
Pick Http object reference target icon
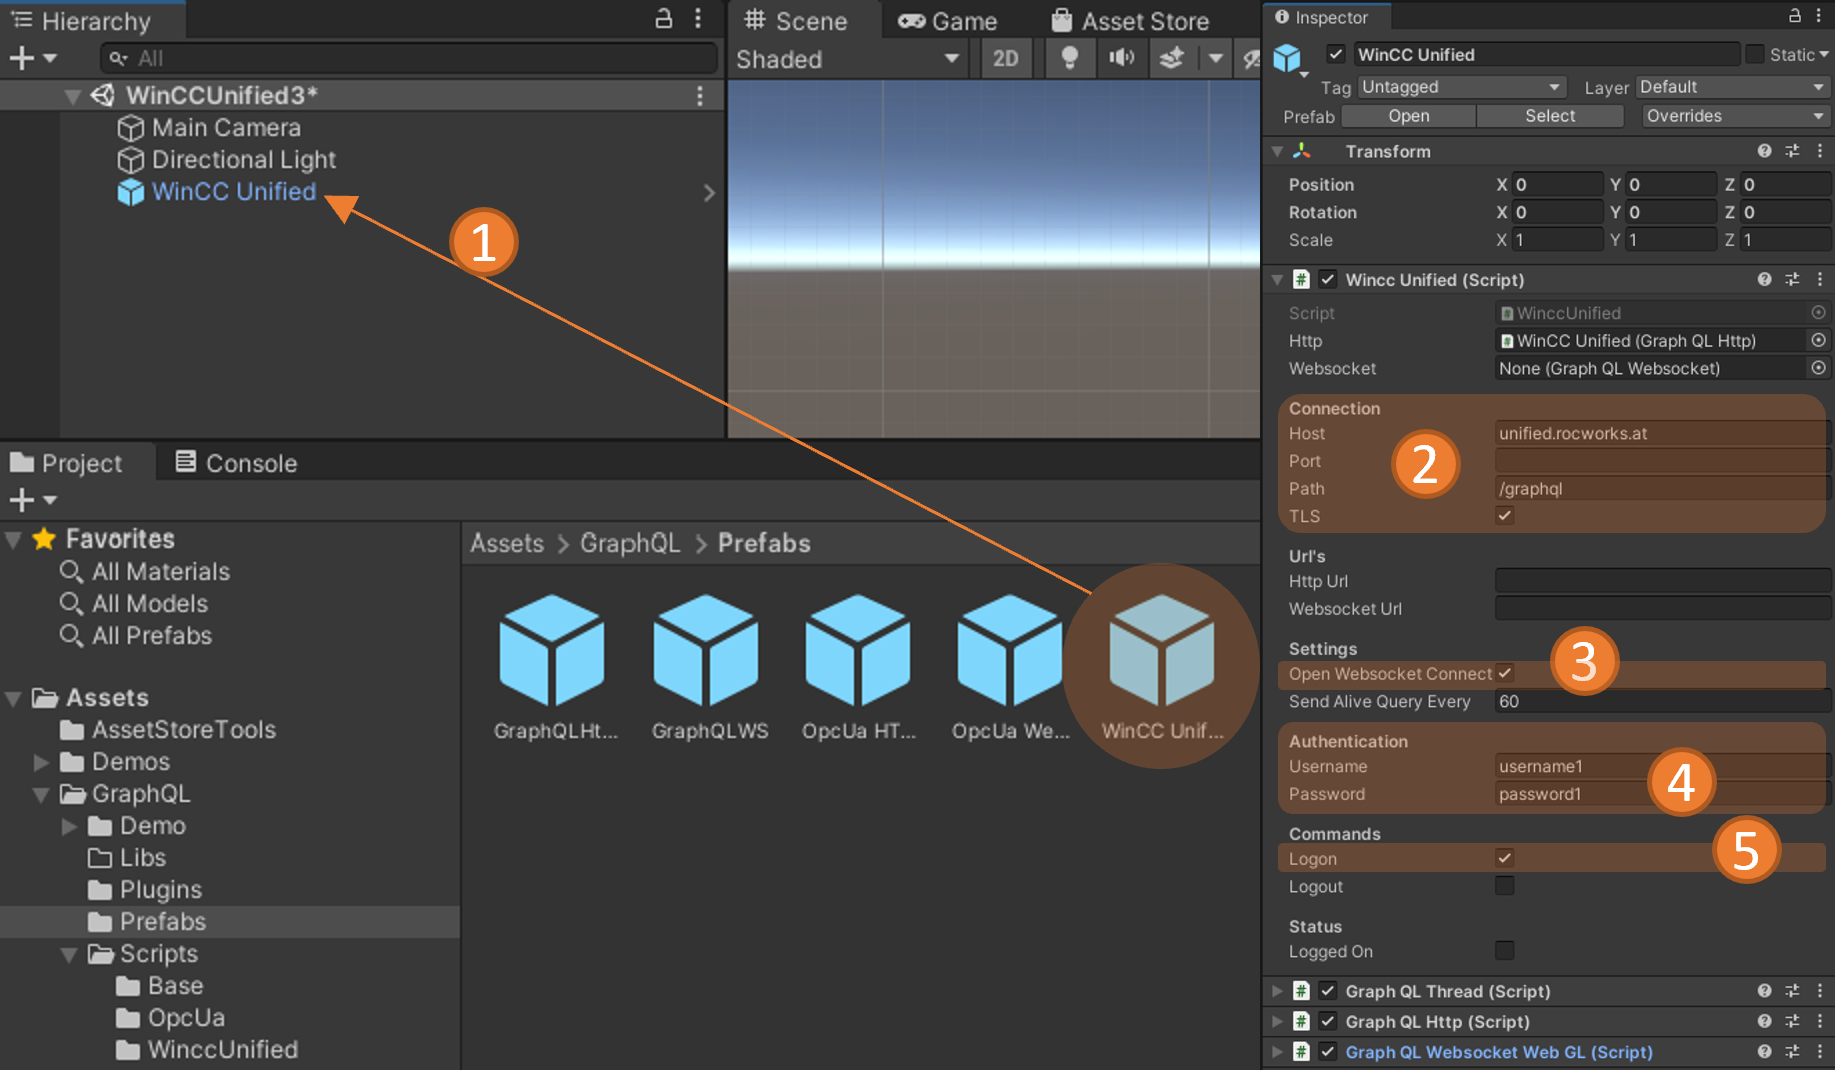pyautogui.click(x=1818, y=340)
